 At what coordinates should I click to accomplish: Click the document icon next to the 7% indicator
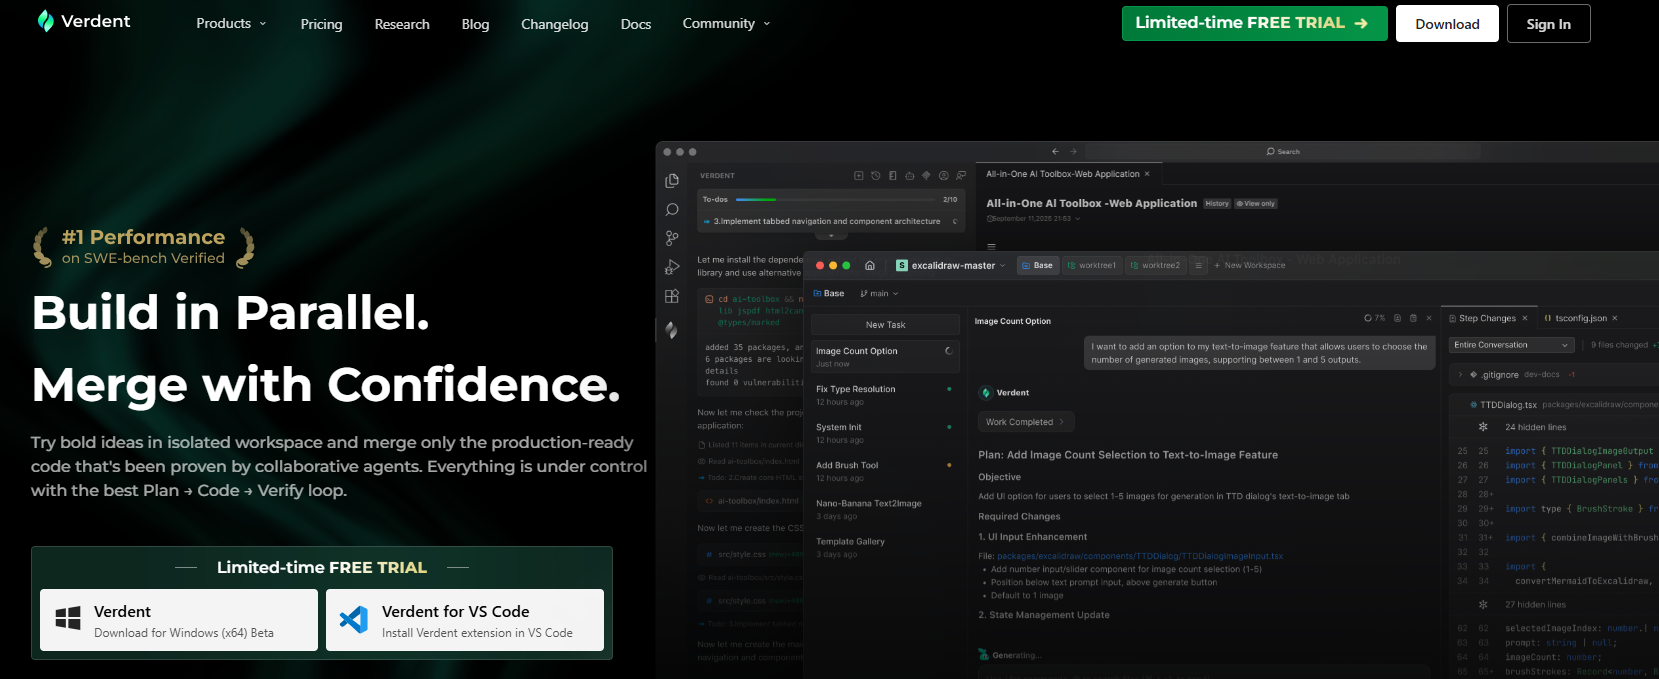click(x=1397, y=318)
